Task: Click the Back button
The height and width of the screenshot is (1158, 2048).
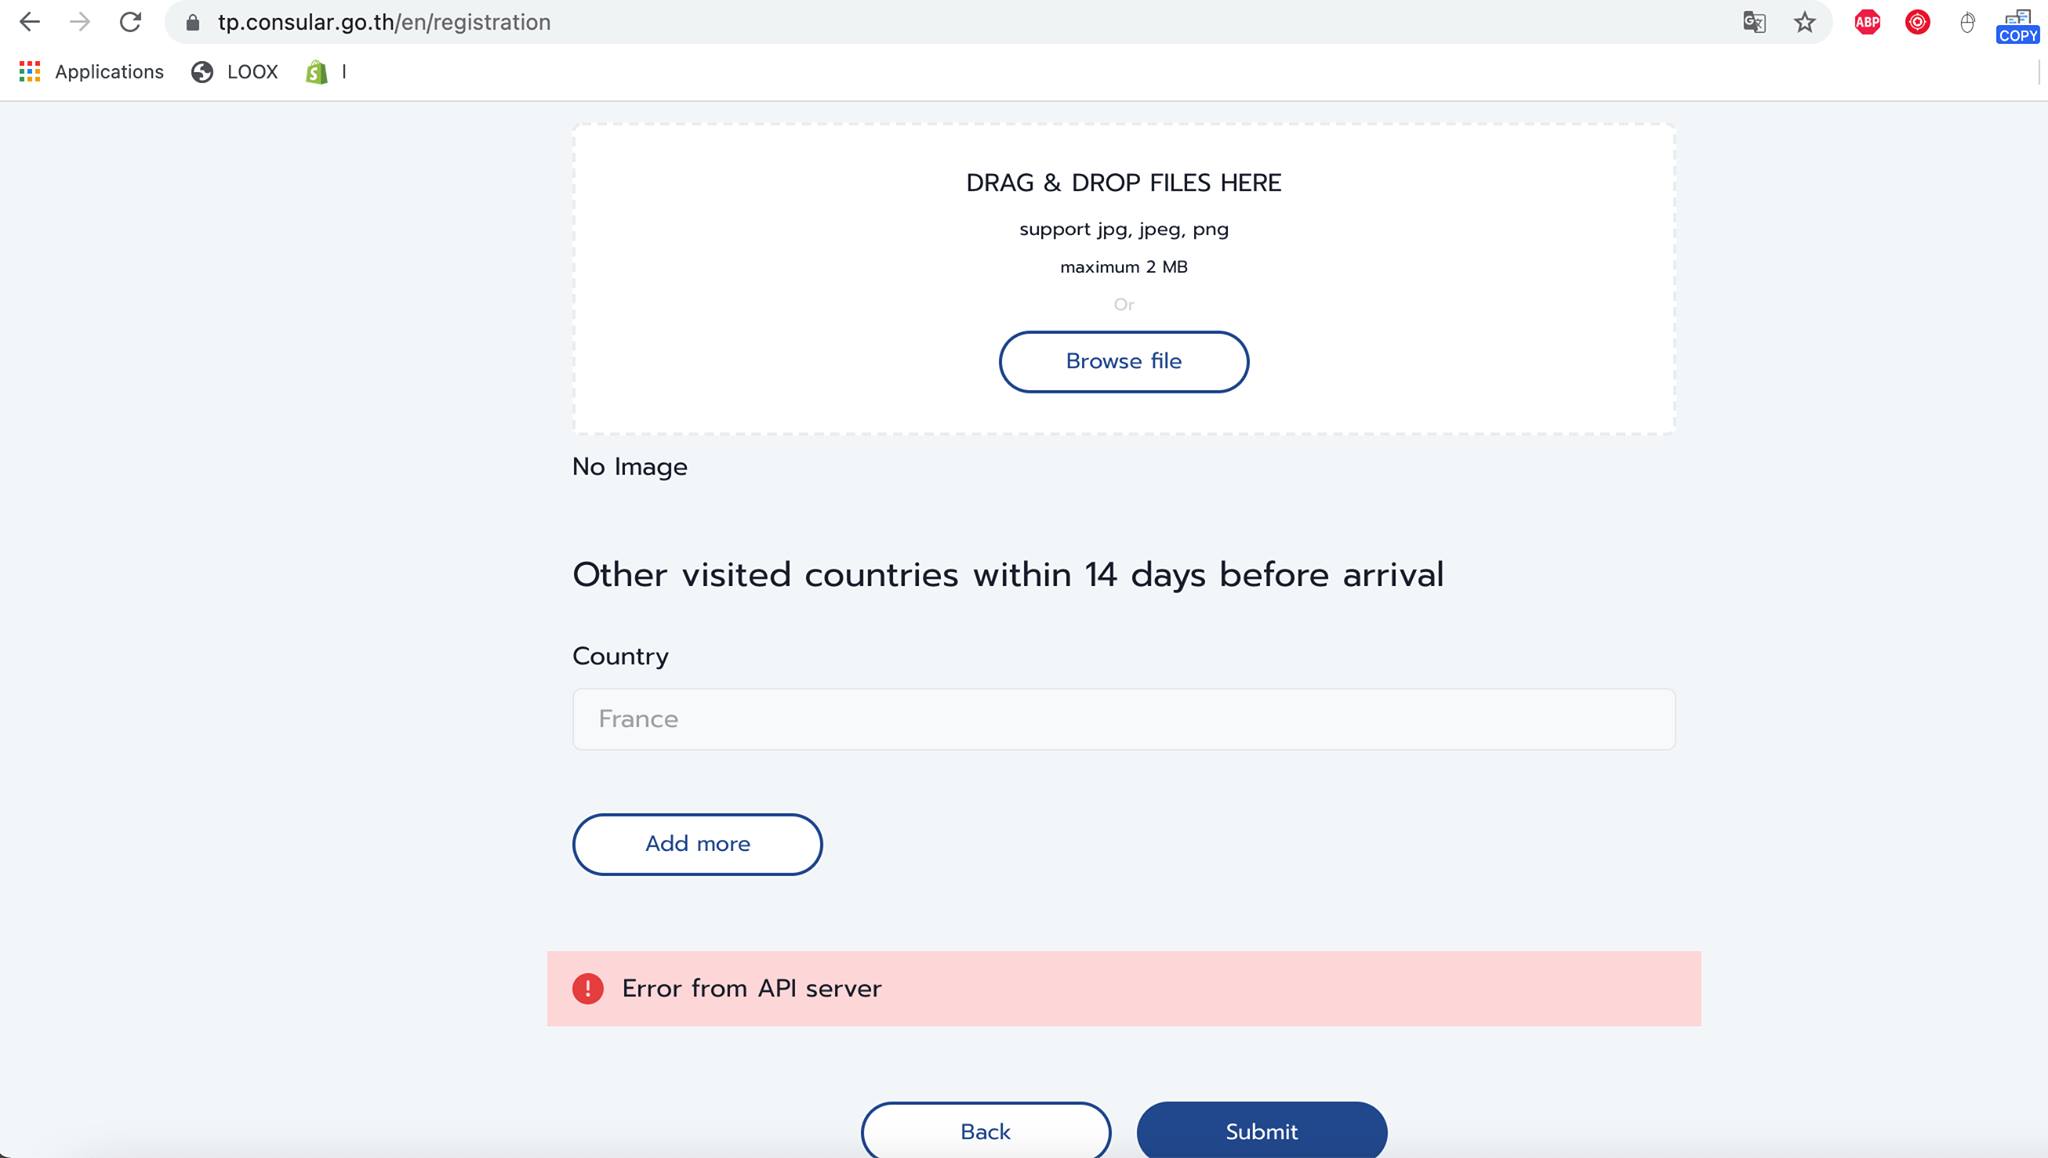Action: 985,1131
